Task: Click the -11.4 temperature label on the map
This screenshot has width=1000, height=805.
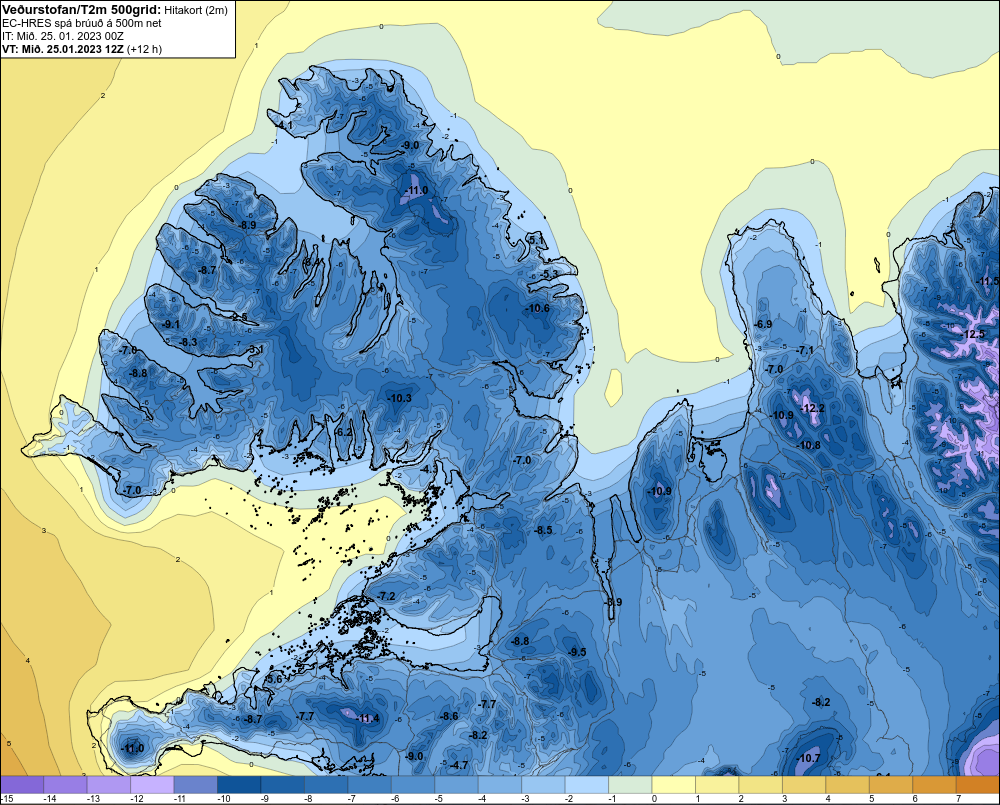Action: tap(367, 718)
